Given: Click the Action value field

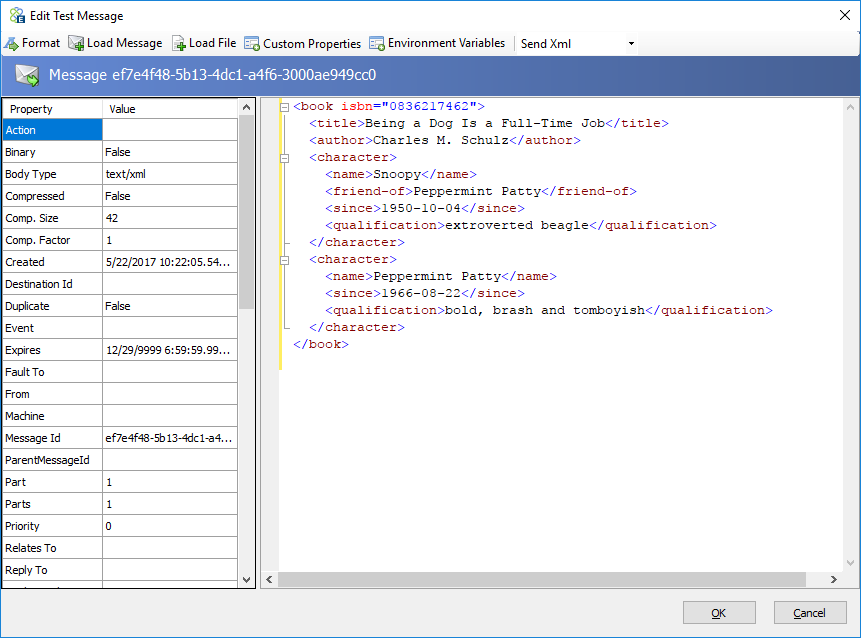Looking at the screenshot, I should click(170, 130).
